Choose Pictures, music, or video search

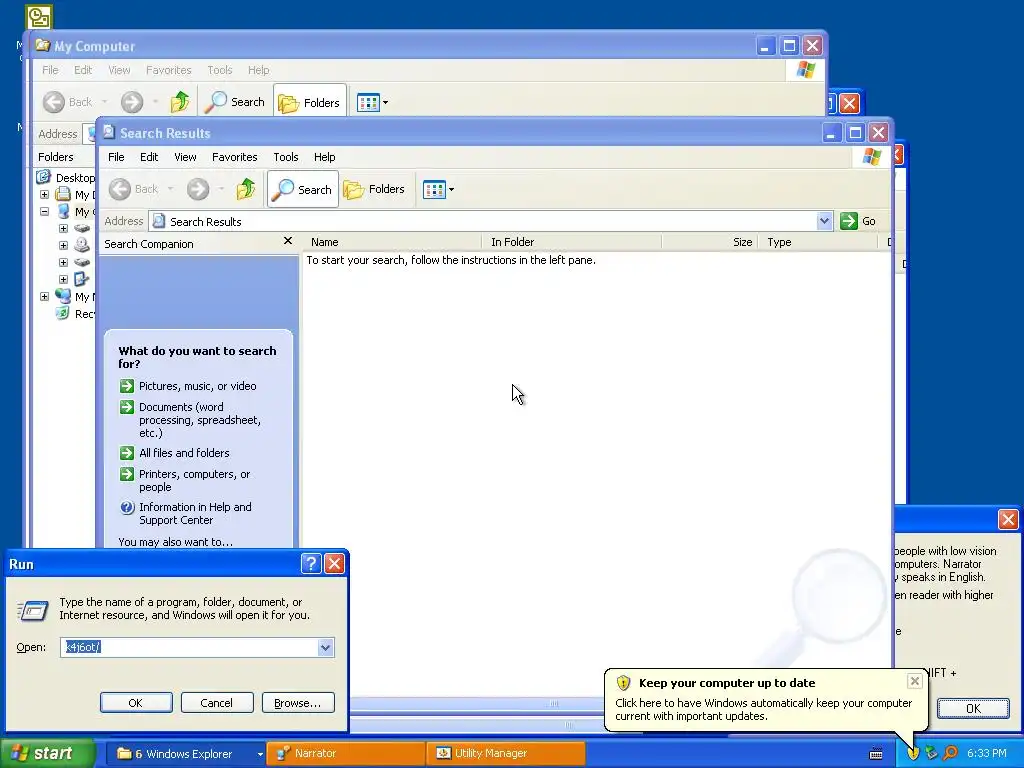click(197, 386)
